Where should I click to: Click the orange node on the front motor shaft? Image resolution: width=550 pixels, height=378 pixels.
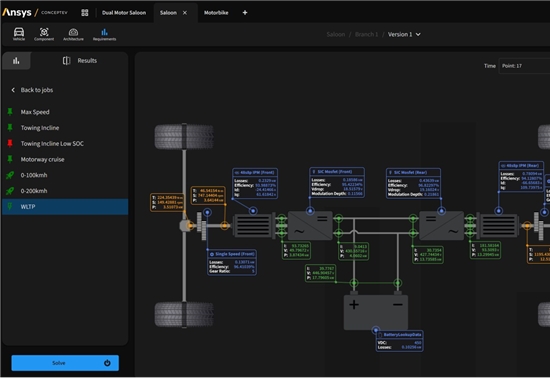click(x=224, y=225)
